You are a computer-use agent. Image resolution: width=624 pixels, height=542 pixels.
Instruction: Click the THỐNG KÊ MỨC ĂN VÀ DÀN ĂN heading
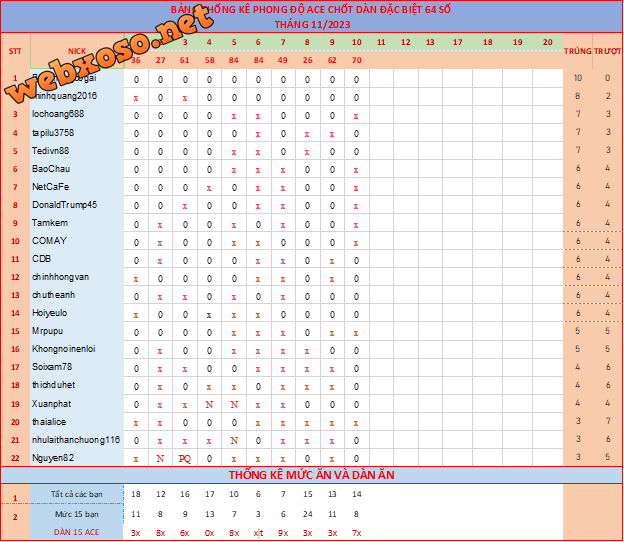(311, 475)
